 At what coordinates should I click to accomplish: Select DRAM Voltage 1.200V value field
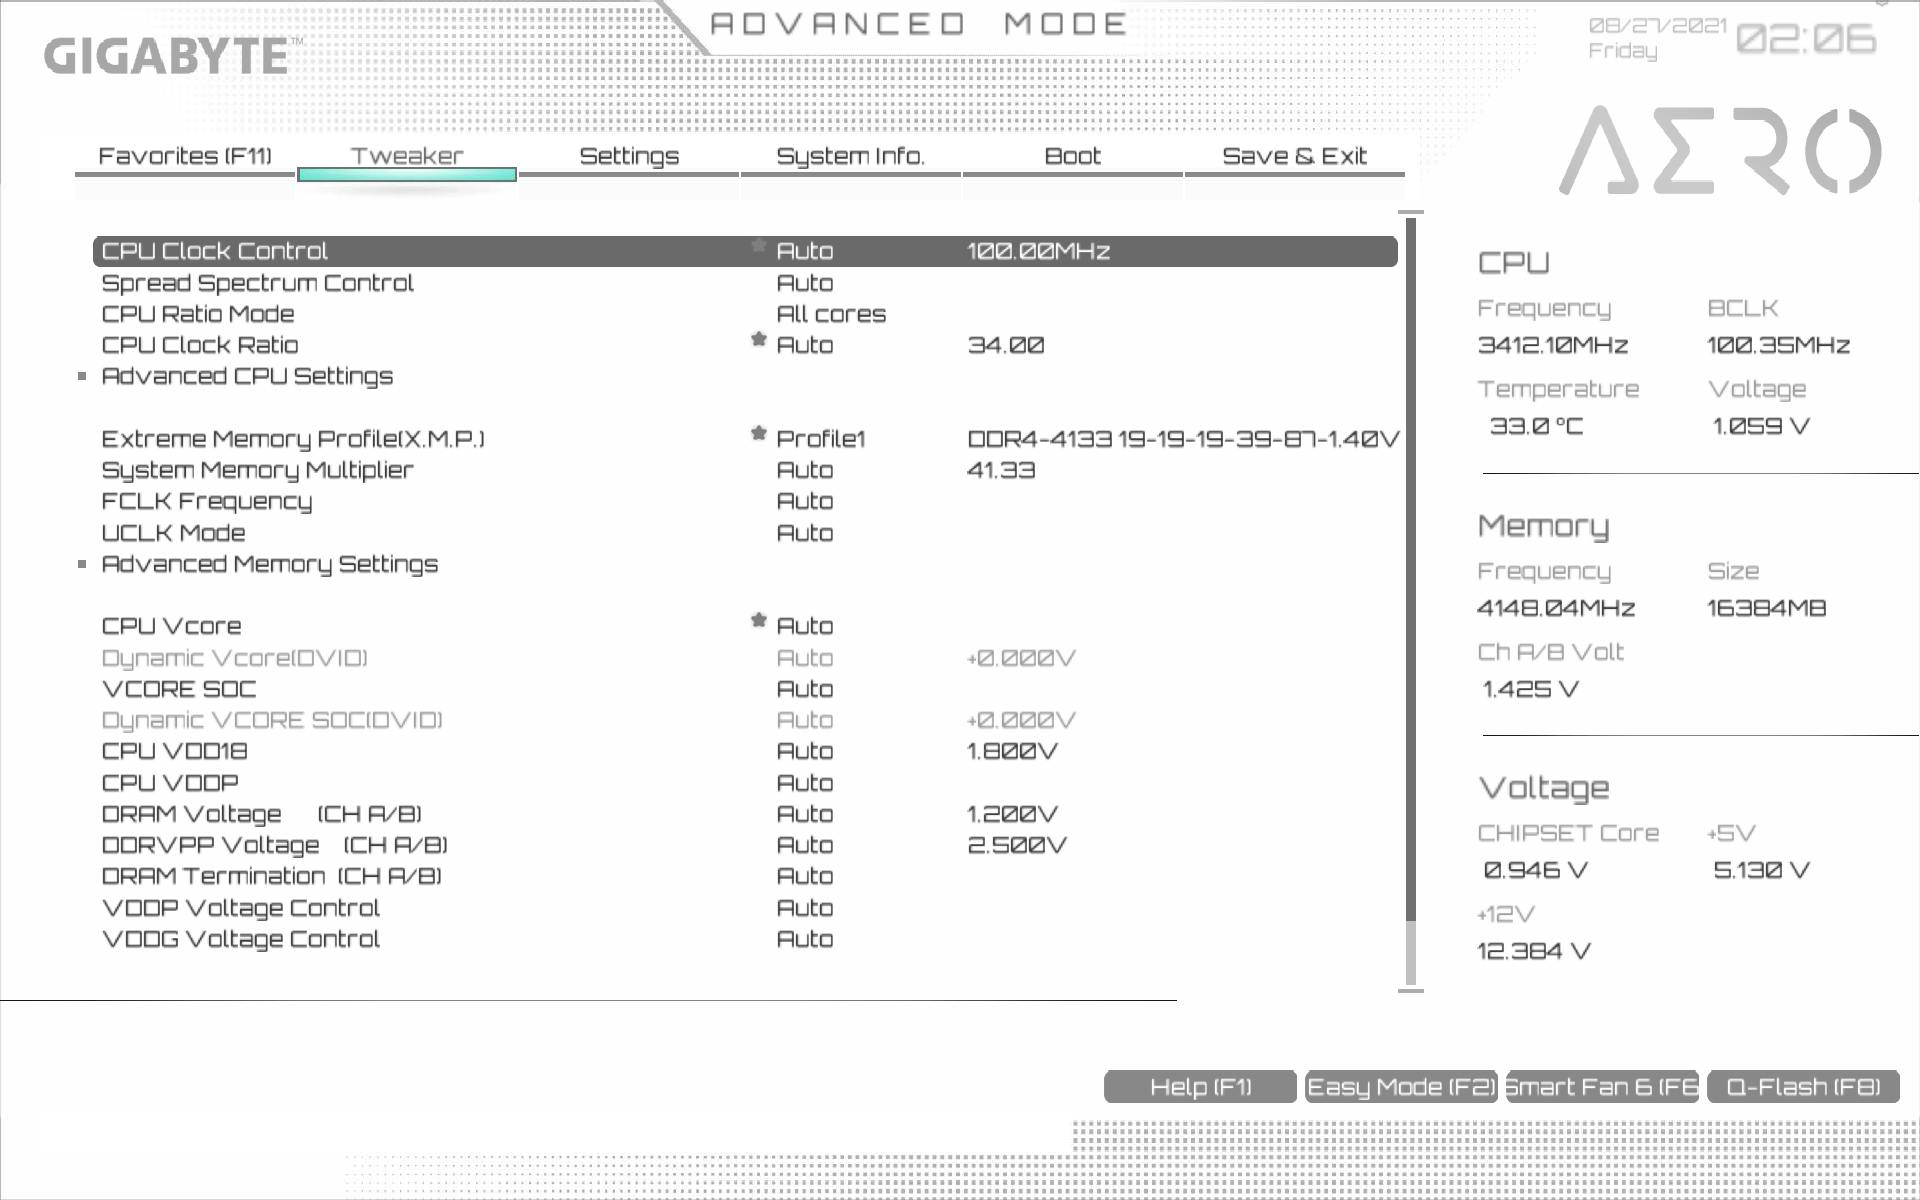(1012, 814)
